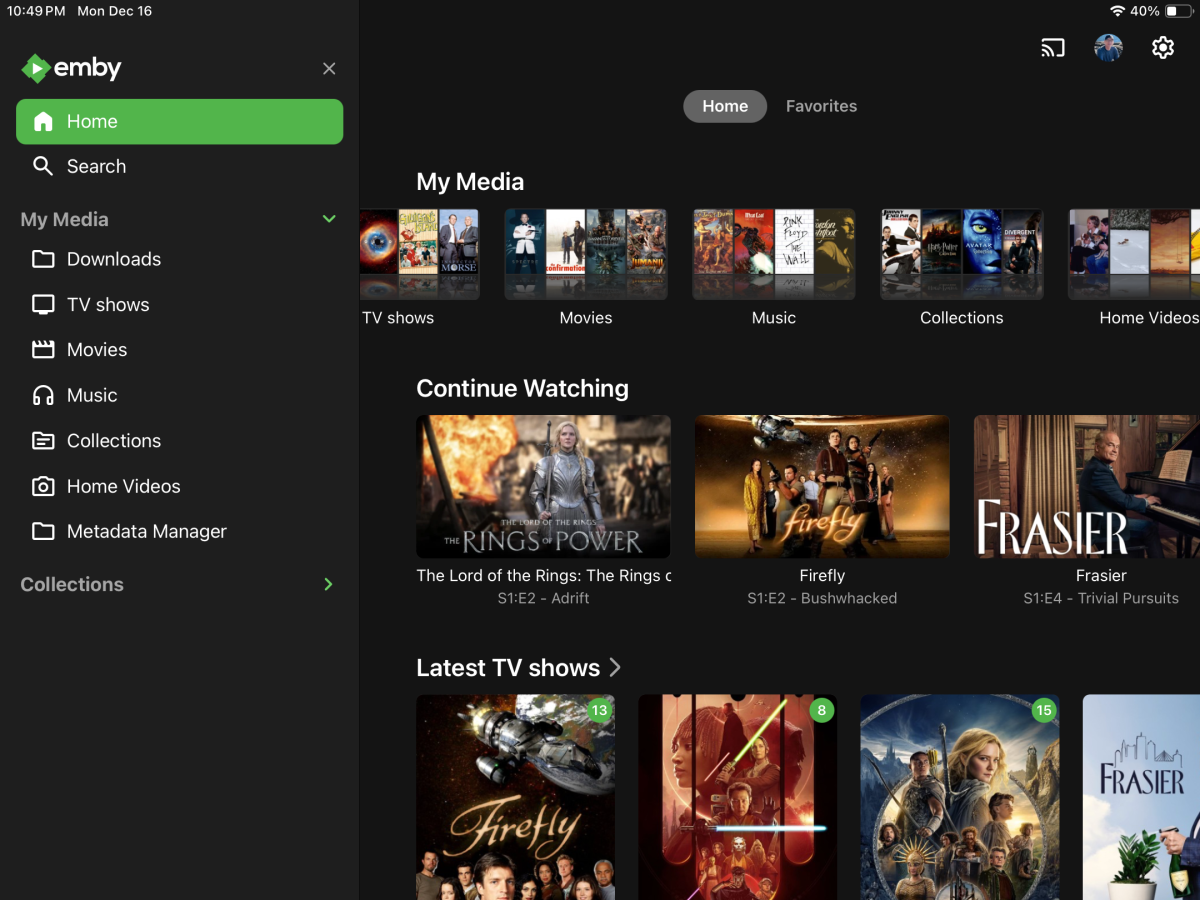
Task: Resume Firefly in Continue Watching
Action: tap(822, 487)
